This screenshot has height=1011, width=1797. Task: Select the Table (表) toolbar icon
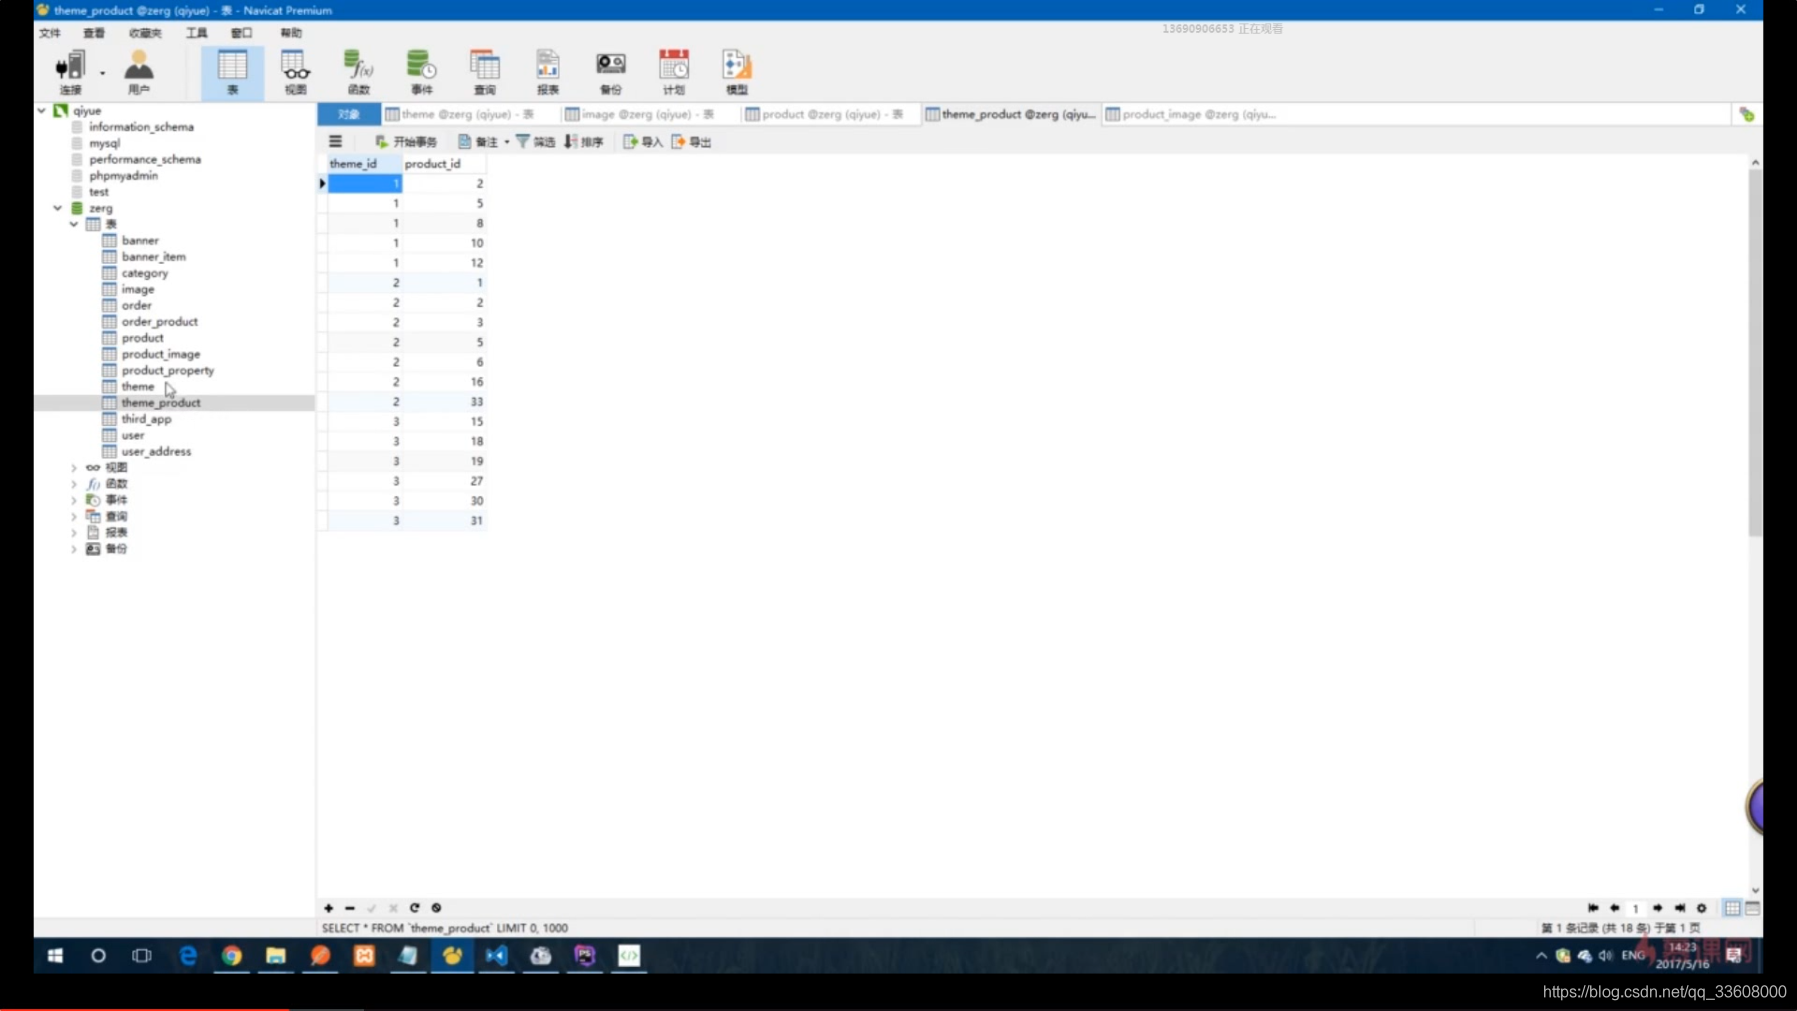(232, 72)
